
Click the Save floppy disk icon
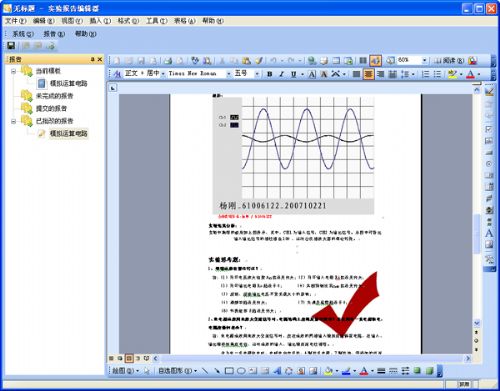[x=11, y=46]
